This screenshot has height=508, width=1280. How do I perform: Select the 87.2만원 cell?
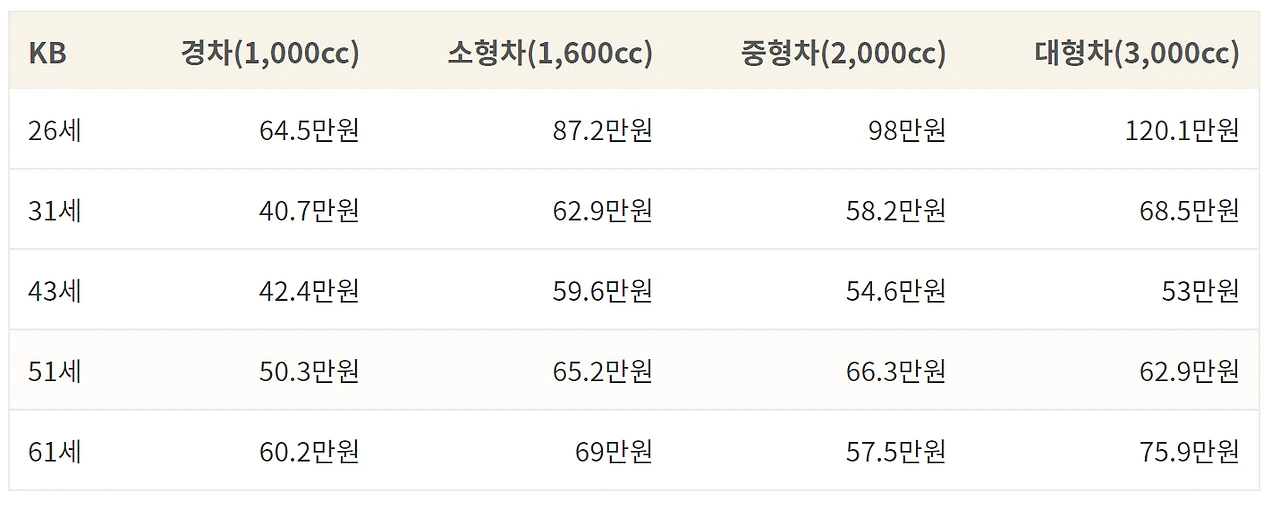click(x=603, y=130)
